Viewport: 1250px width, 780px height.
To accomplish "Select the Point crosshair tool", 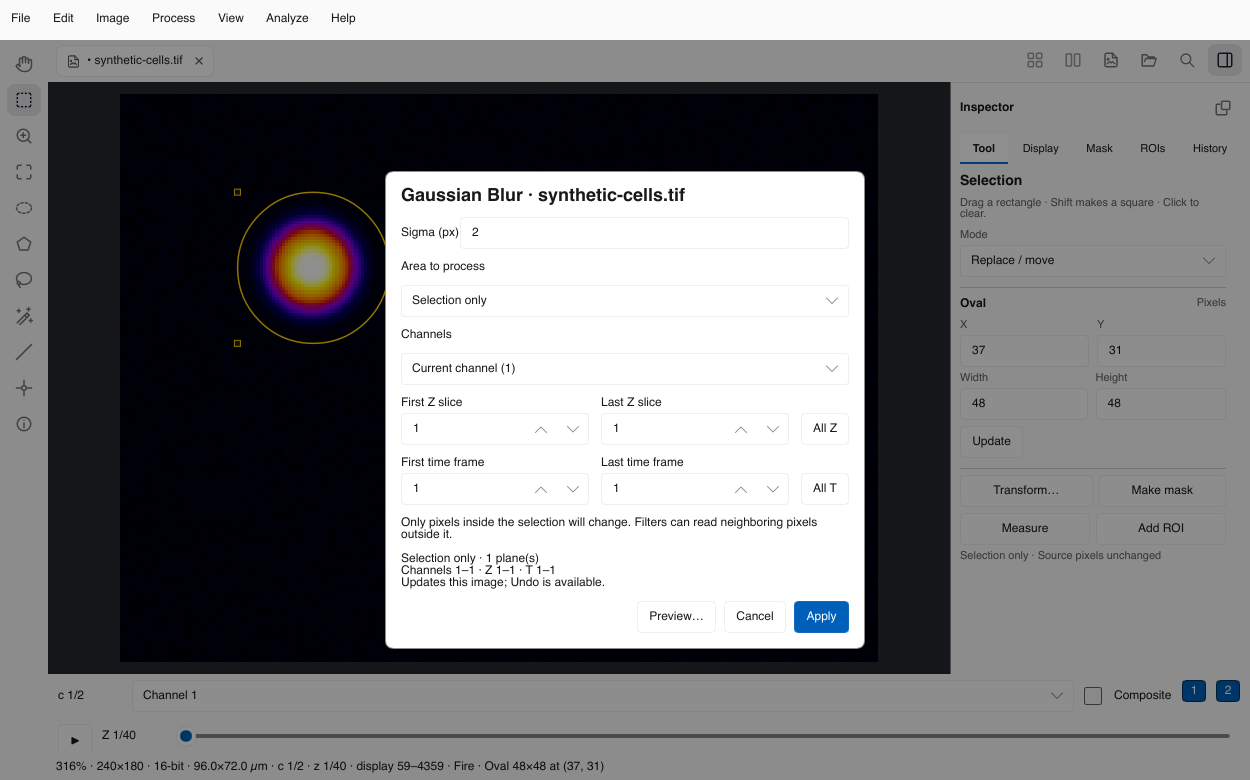I will (x=24, y=388).
